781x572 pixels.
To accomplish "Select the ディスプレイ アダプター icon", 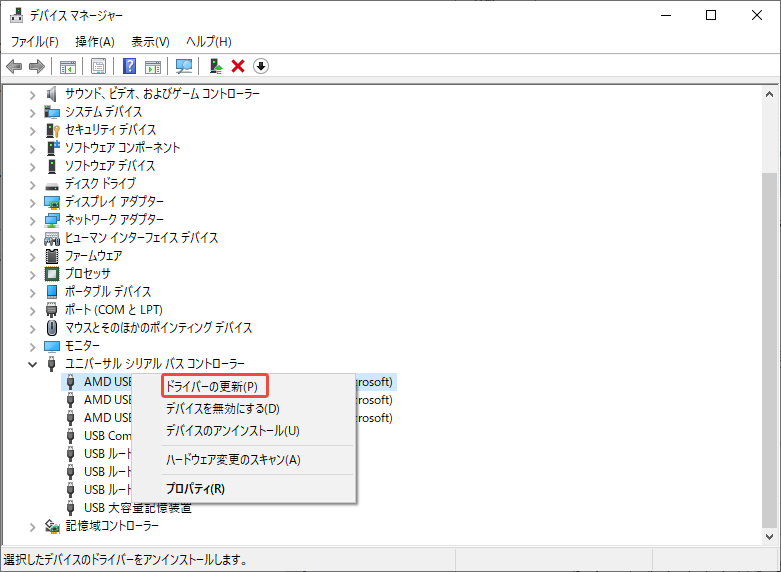I will click(x=52, y=202).
